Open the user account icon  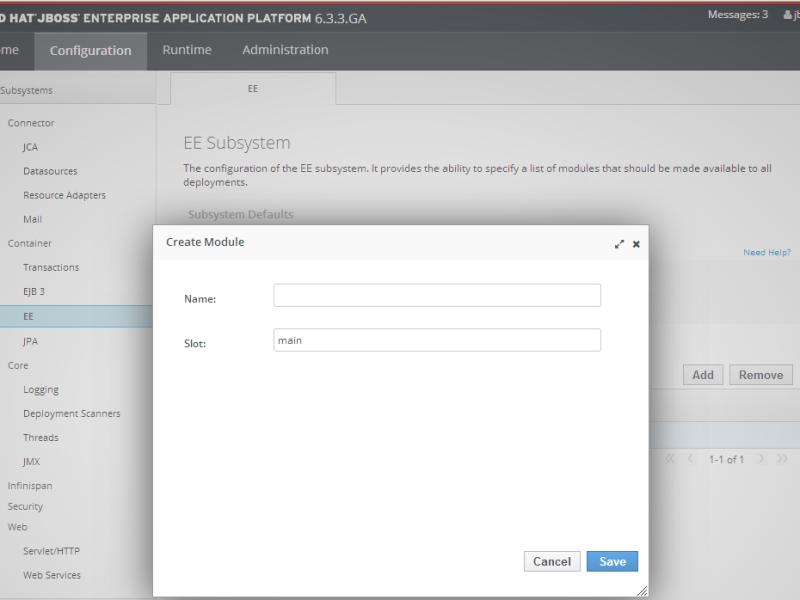pyautogui.click(x=788, y=15)
